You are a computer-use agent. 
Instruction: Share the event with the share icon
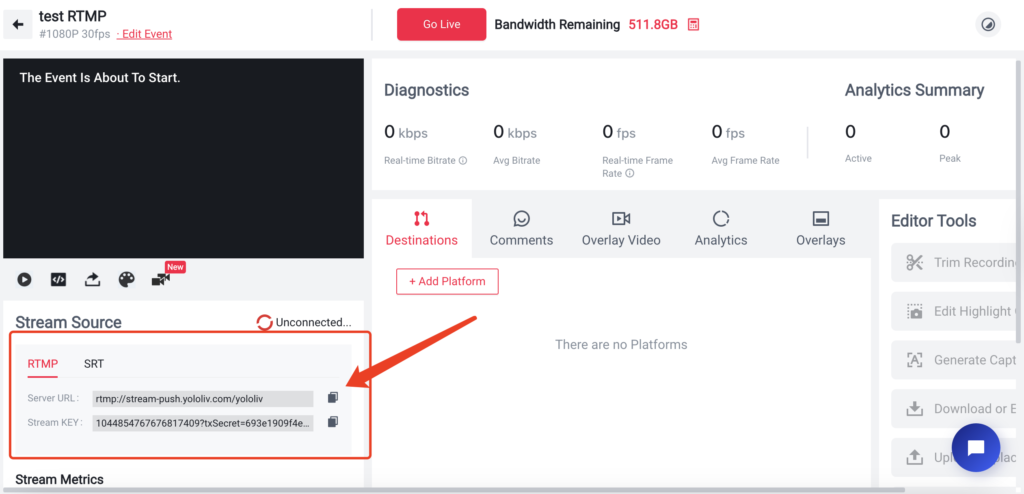point(93,280)
